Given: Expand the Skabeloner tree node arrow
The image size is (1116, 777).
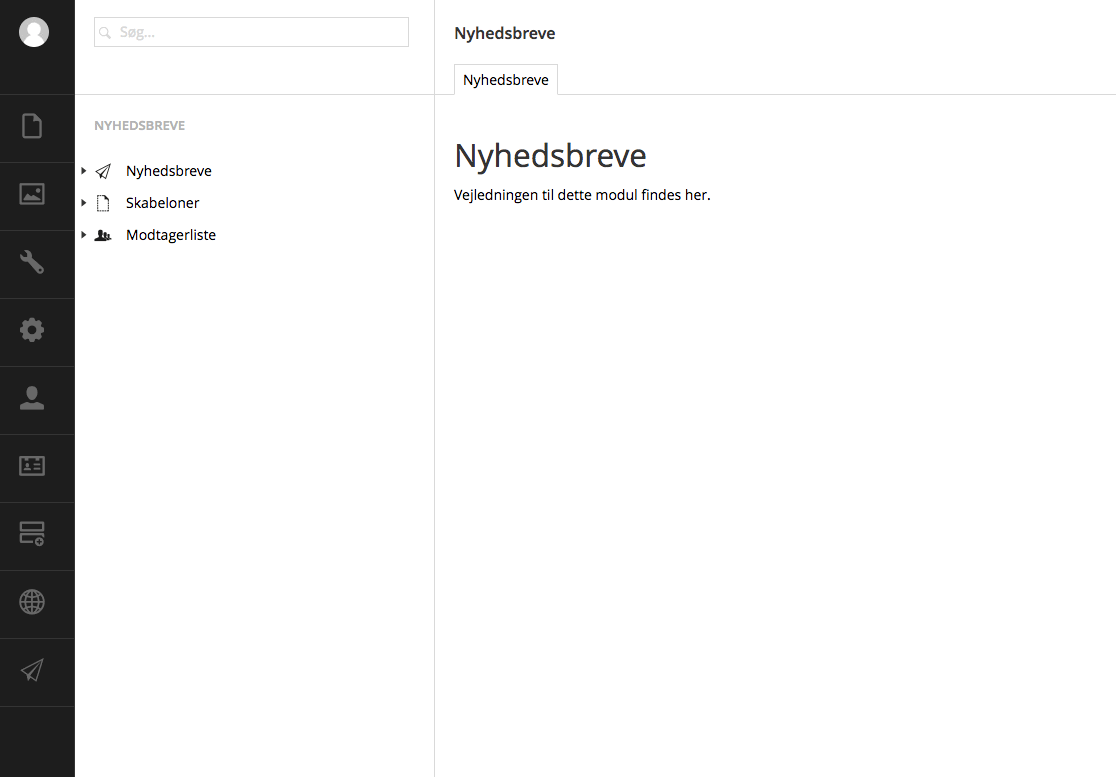Looking at the screenshot, I should click(84, 203).
